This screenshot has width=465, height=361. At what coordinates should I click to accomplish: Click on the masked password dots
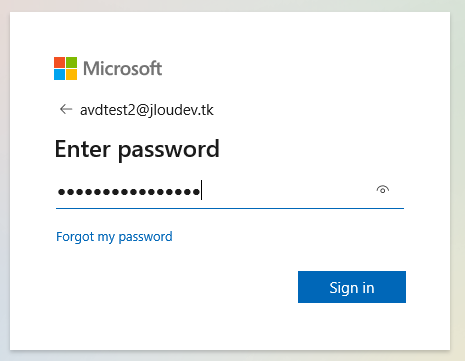[129, 192]
